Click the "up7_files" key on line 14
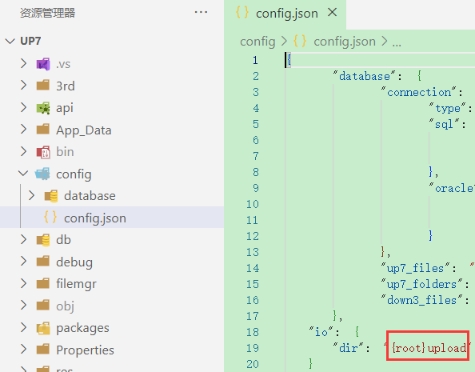Image resolution: width=475 pixels, height=372 pixels. coord(415,268)
